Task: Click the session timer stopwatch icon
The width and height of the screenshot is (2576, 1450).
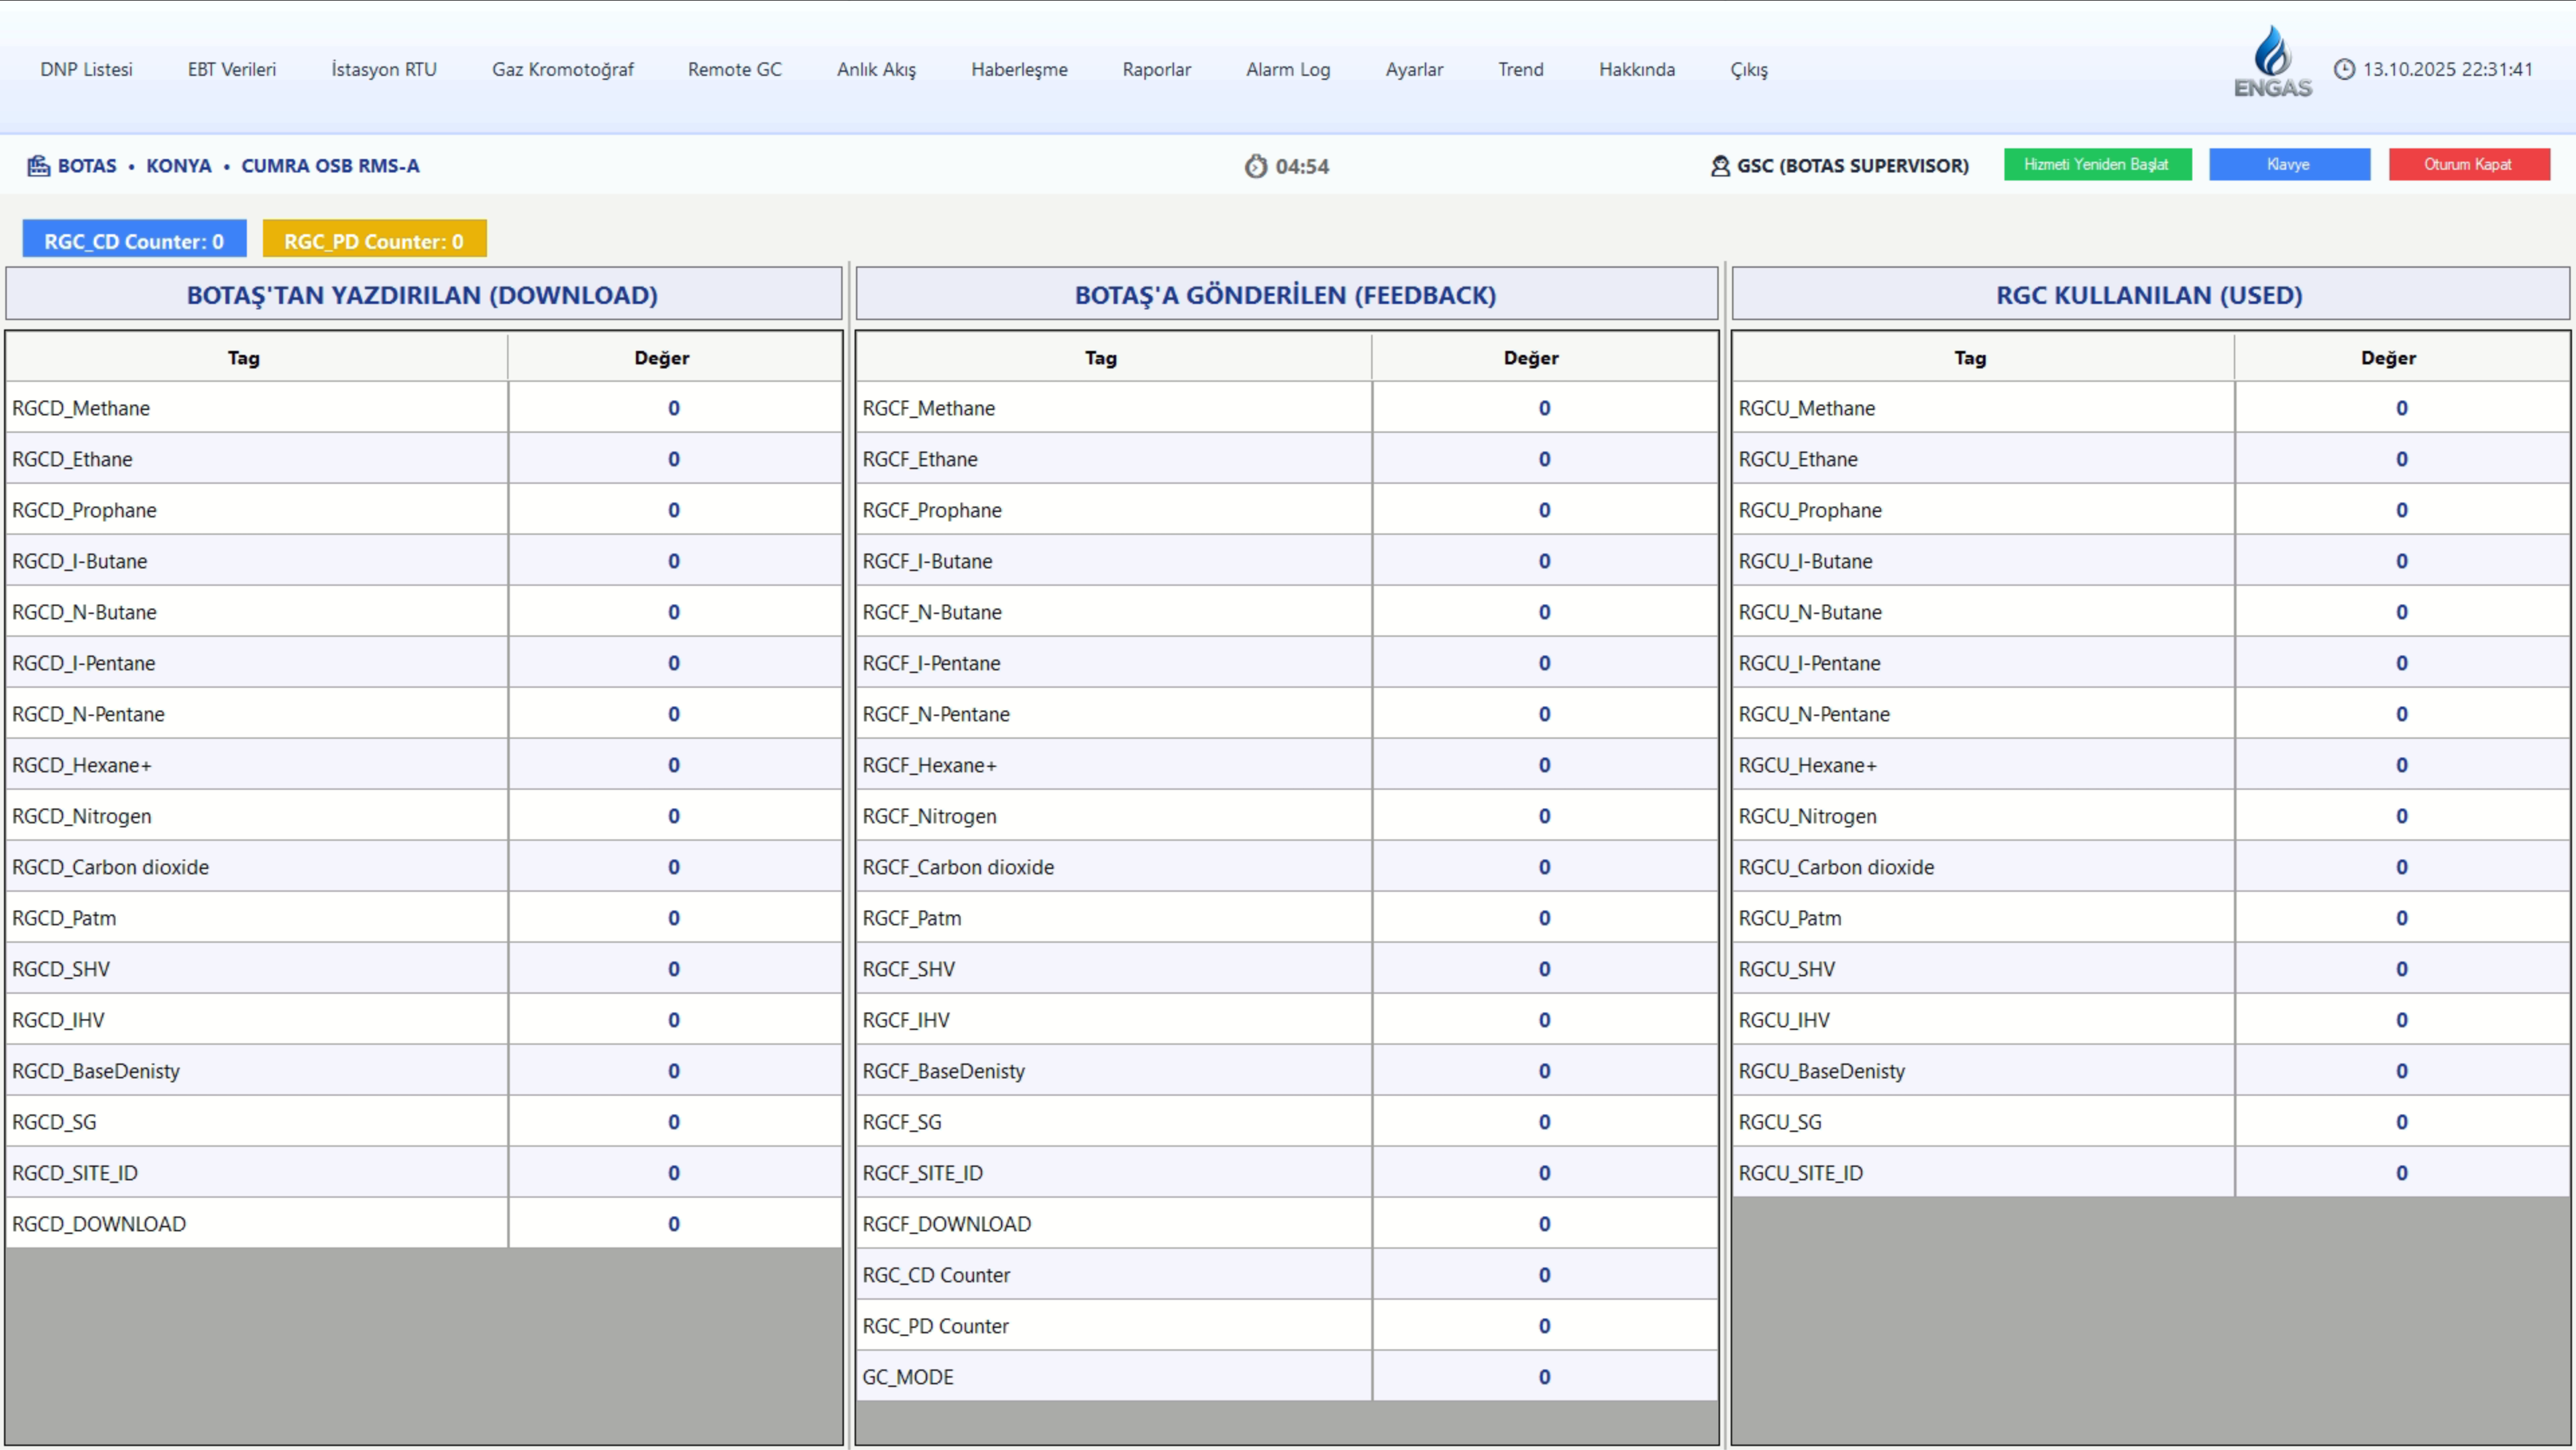Action: (1256, 166)
